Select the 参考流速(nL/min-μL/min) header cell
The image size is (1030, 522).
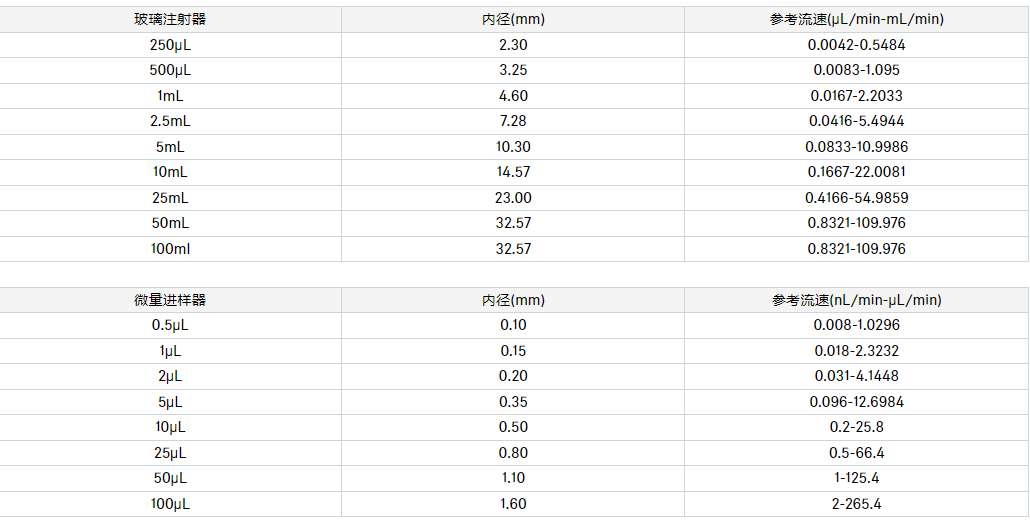click(x=856, y=300)
